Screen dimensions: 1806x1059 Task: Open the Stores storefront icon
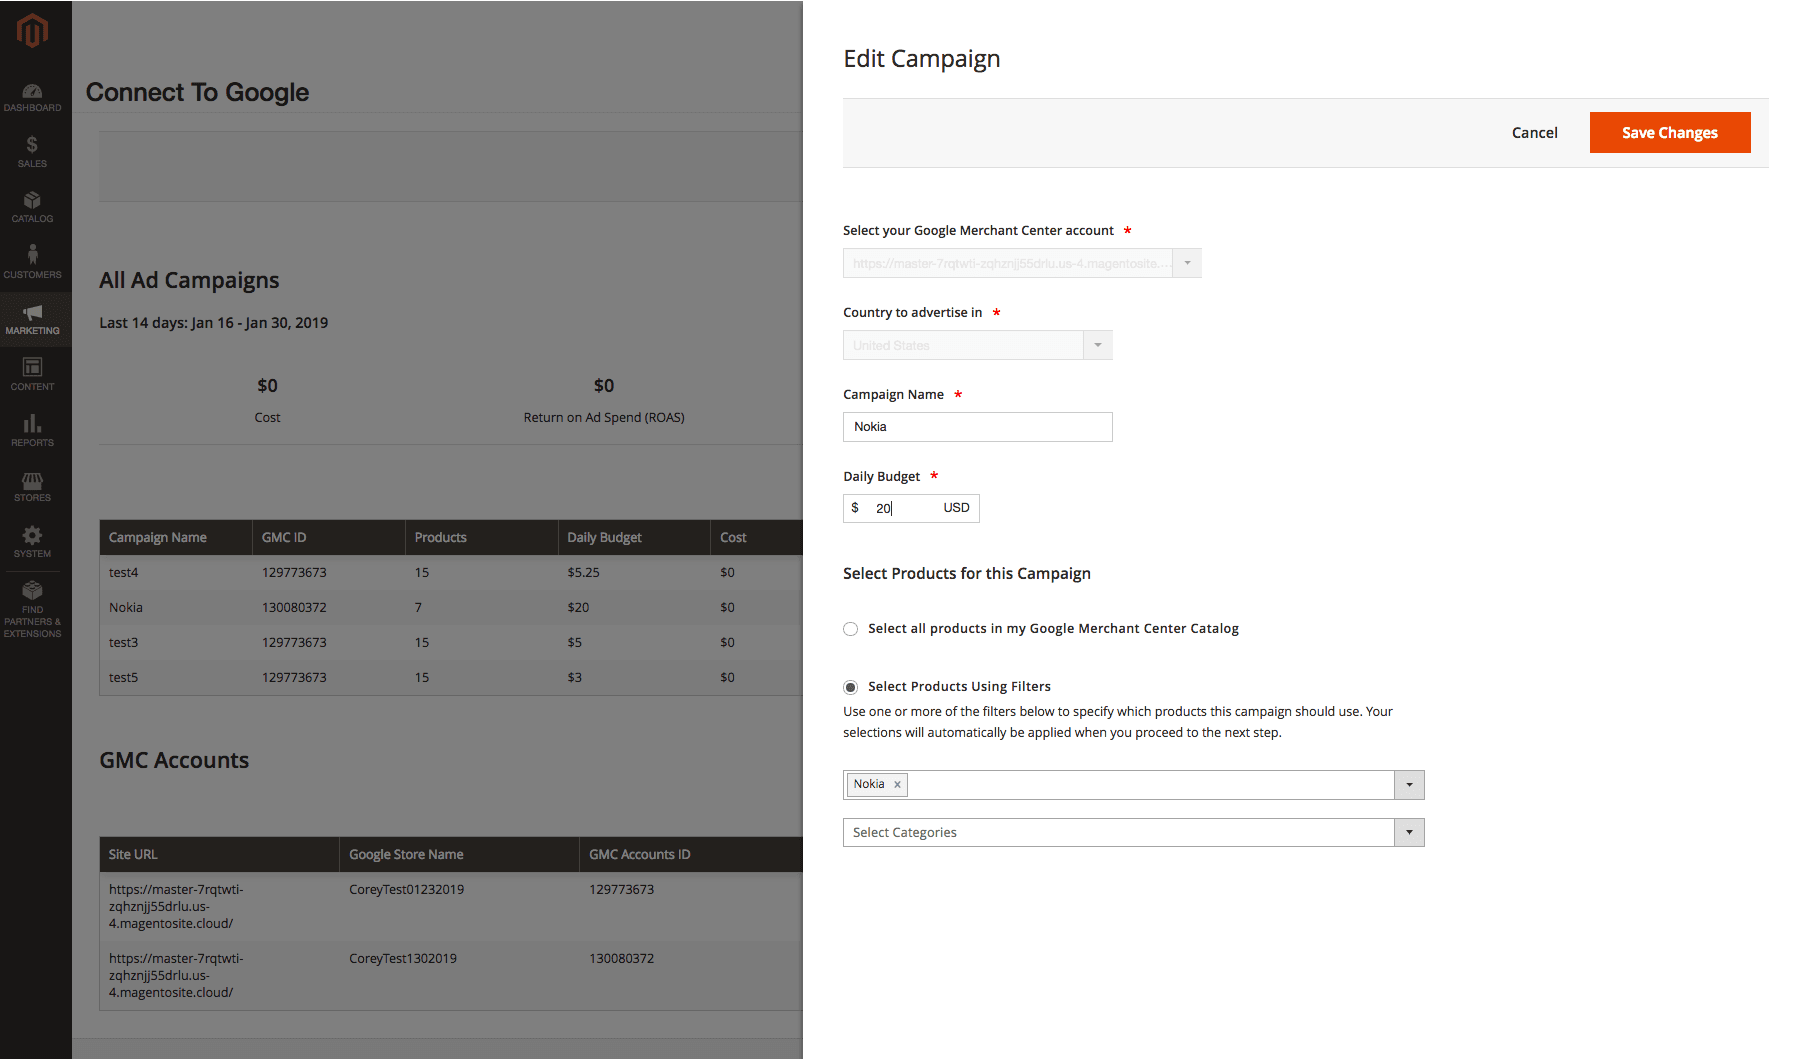[32, 481]
